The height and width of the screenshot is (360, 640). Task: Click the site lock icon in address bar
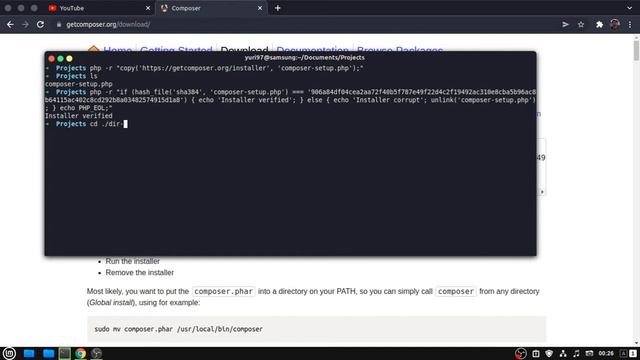[59, 24]
